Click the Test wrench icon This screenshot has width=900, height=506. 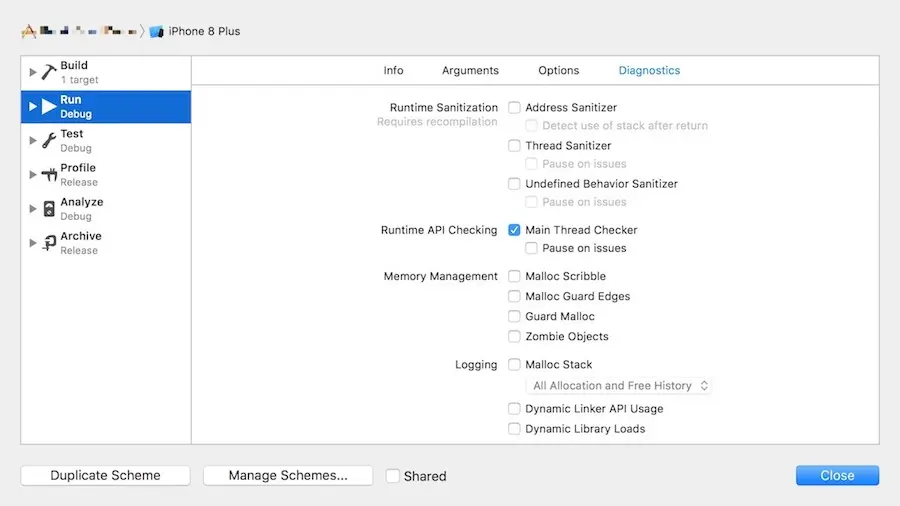click(x=49, y=140)
